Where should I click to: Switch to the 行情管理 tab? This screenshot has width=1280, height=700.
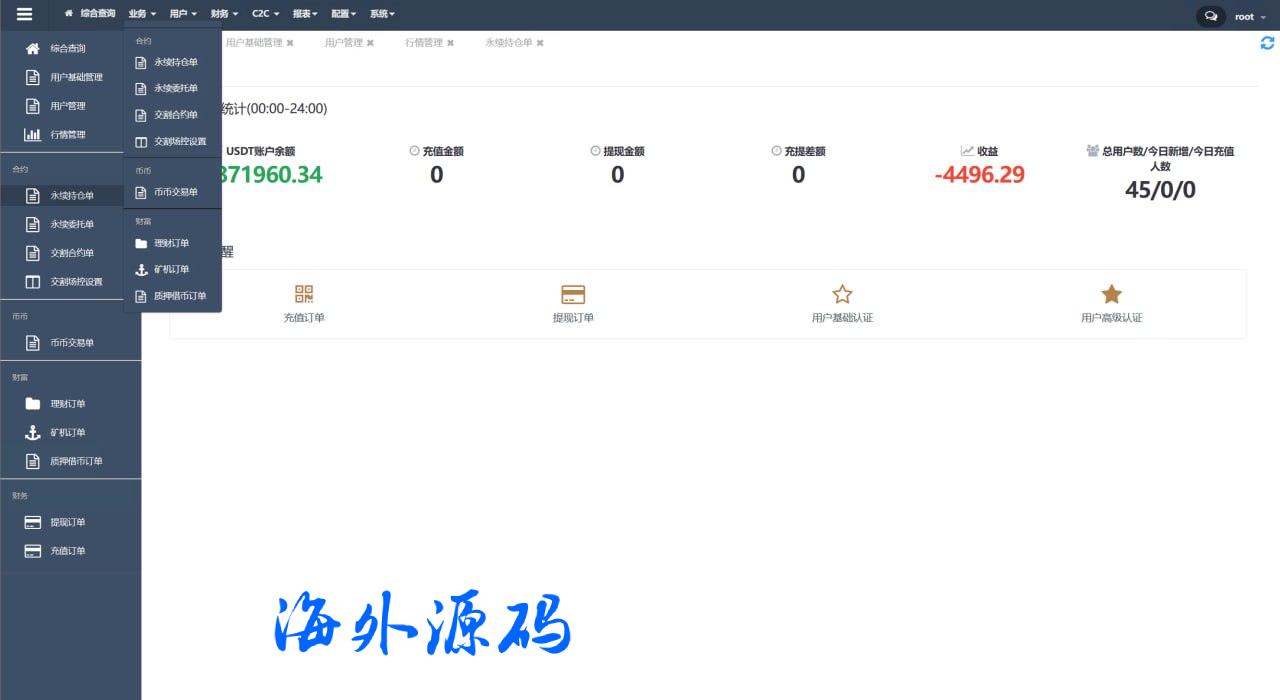tap(423, 43)
